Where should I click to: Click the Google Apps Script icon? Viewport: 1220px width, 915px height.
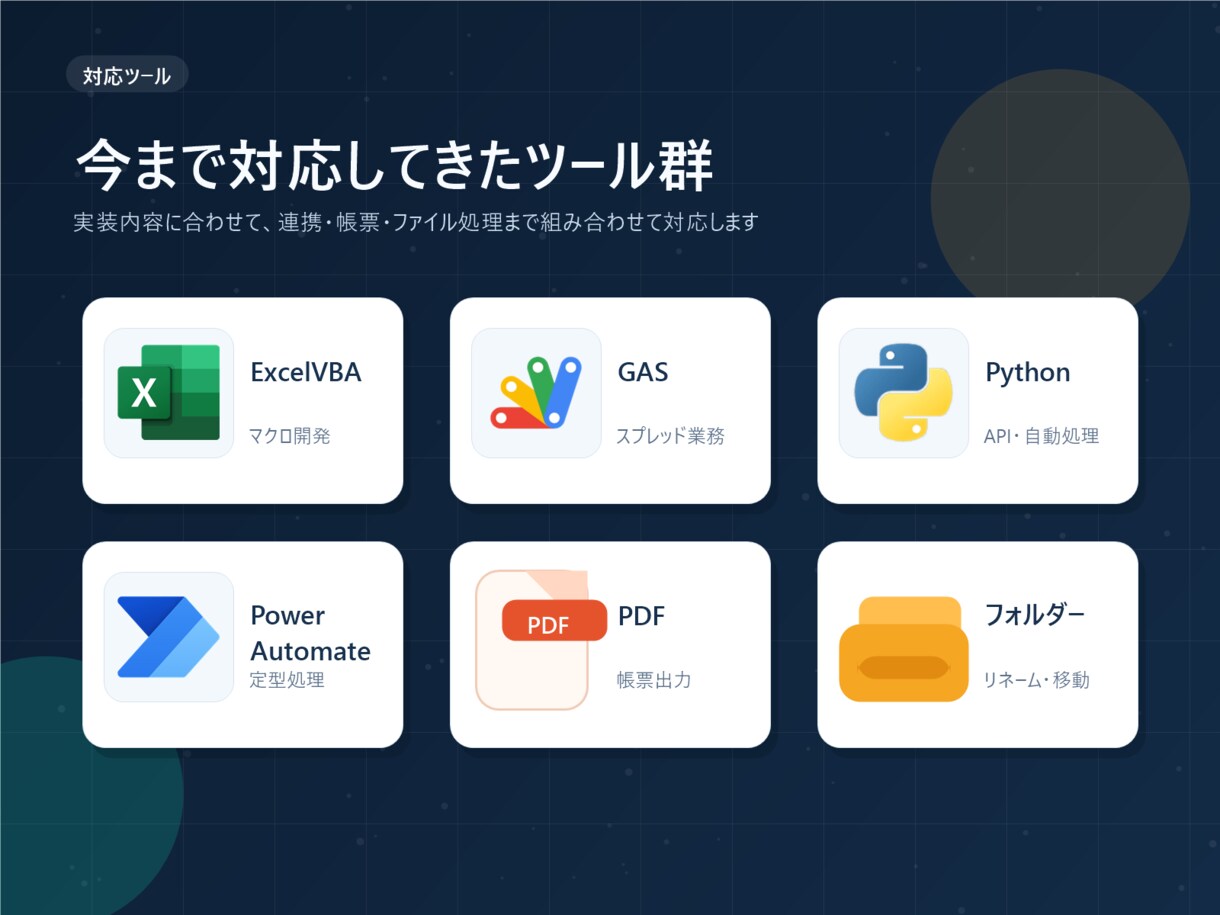(536, 393)
